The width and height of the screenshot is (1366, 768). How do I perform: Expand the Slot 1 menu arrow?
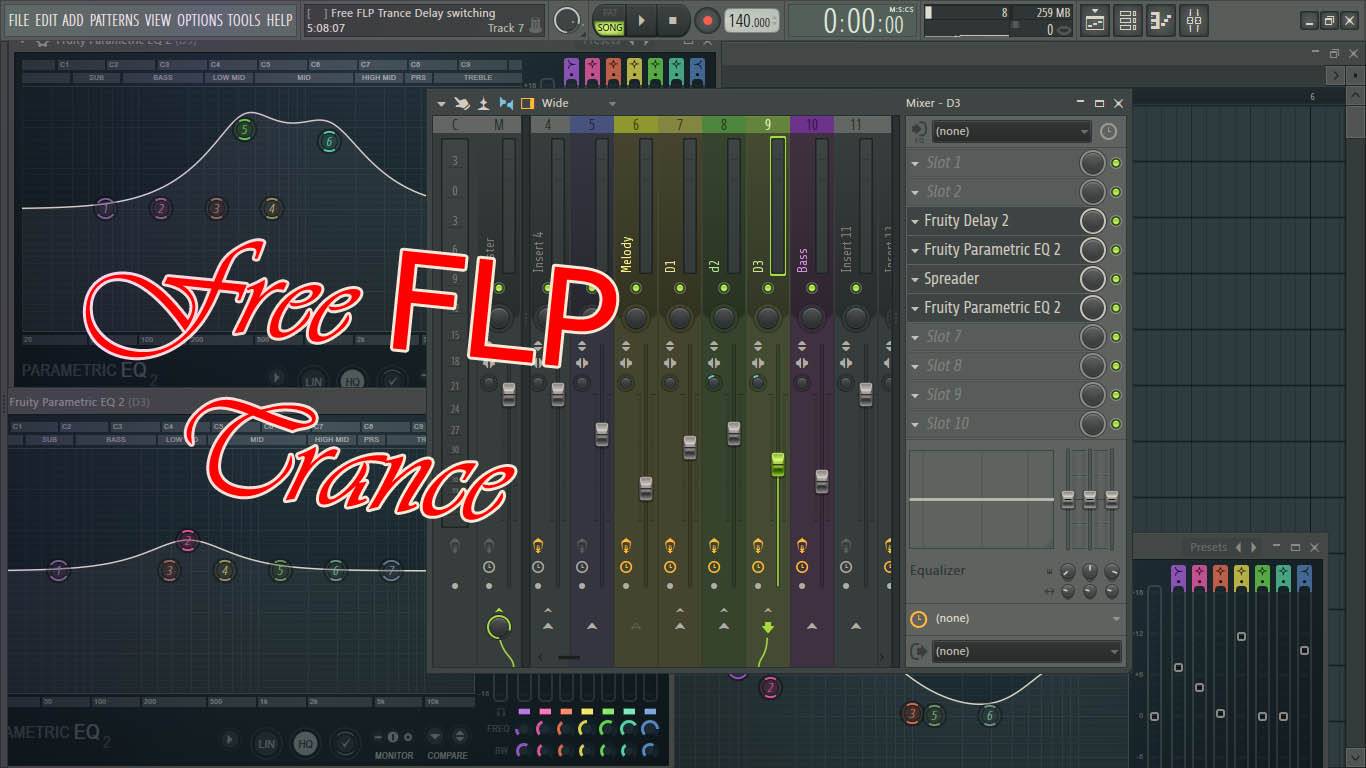(915, 163)
